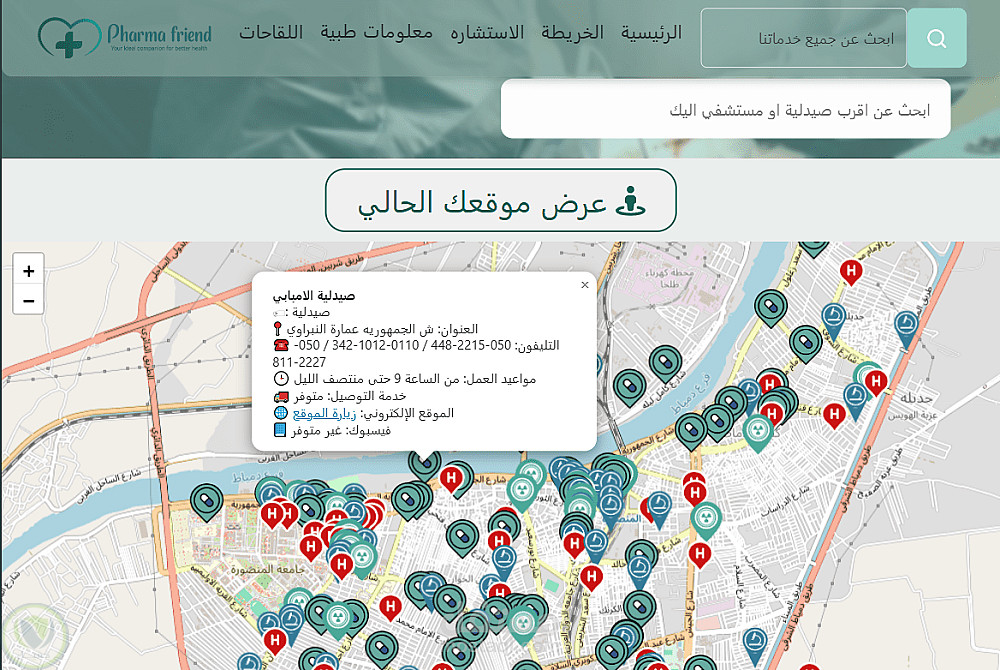Screen dimensions: 1000x670
Task: Follow the زيارة الموقع link
Action: [x=324, y=413]
